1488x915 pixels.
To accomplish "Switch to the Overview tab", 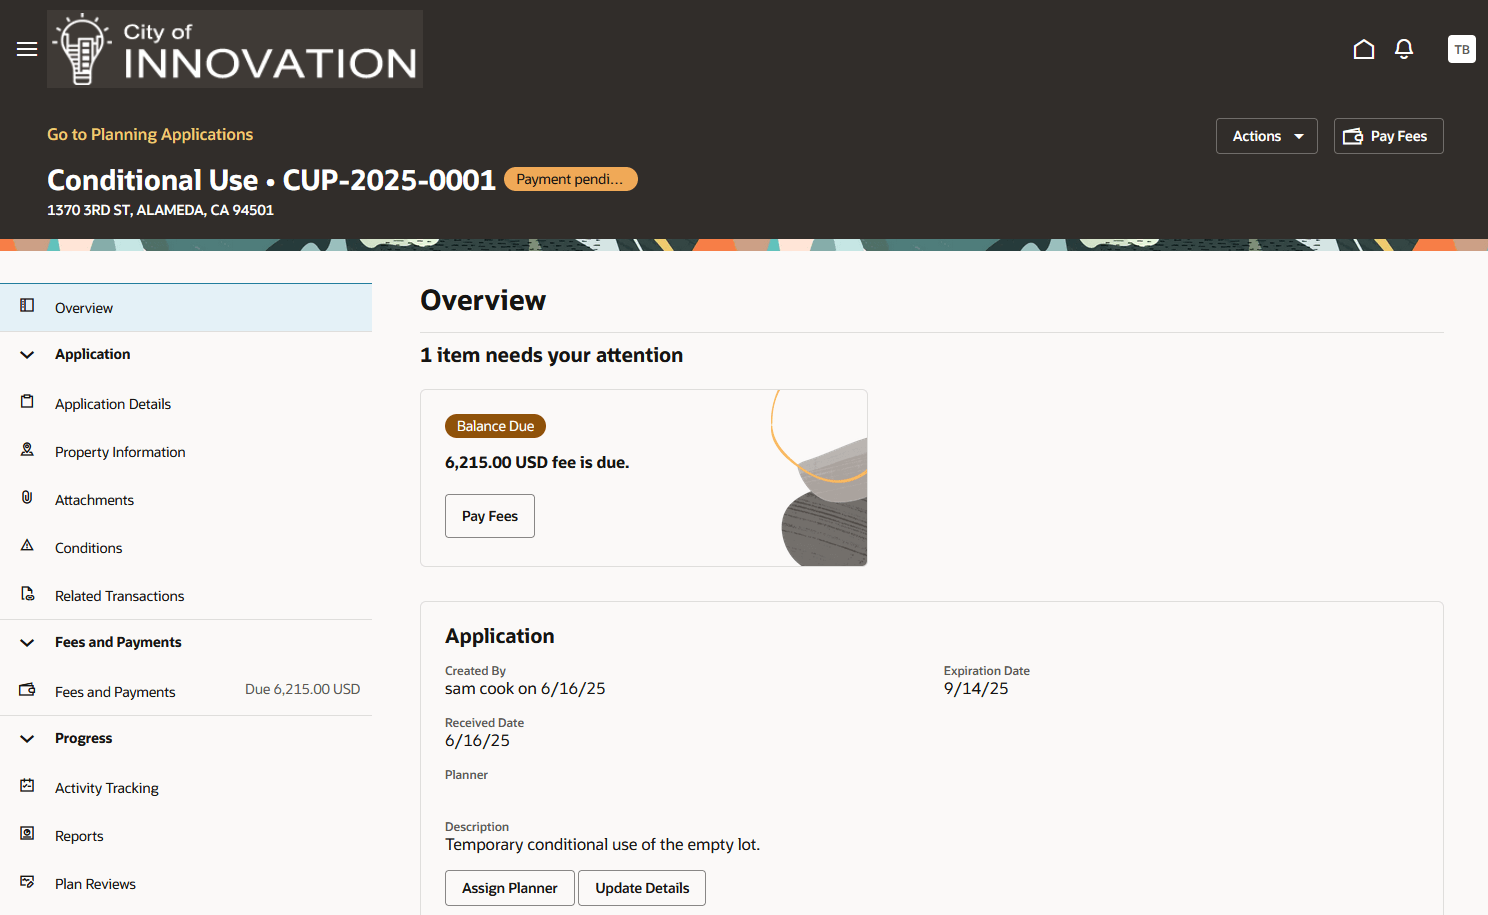I will pos(84,307).
